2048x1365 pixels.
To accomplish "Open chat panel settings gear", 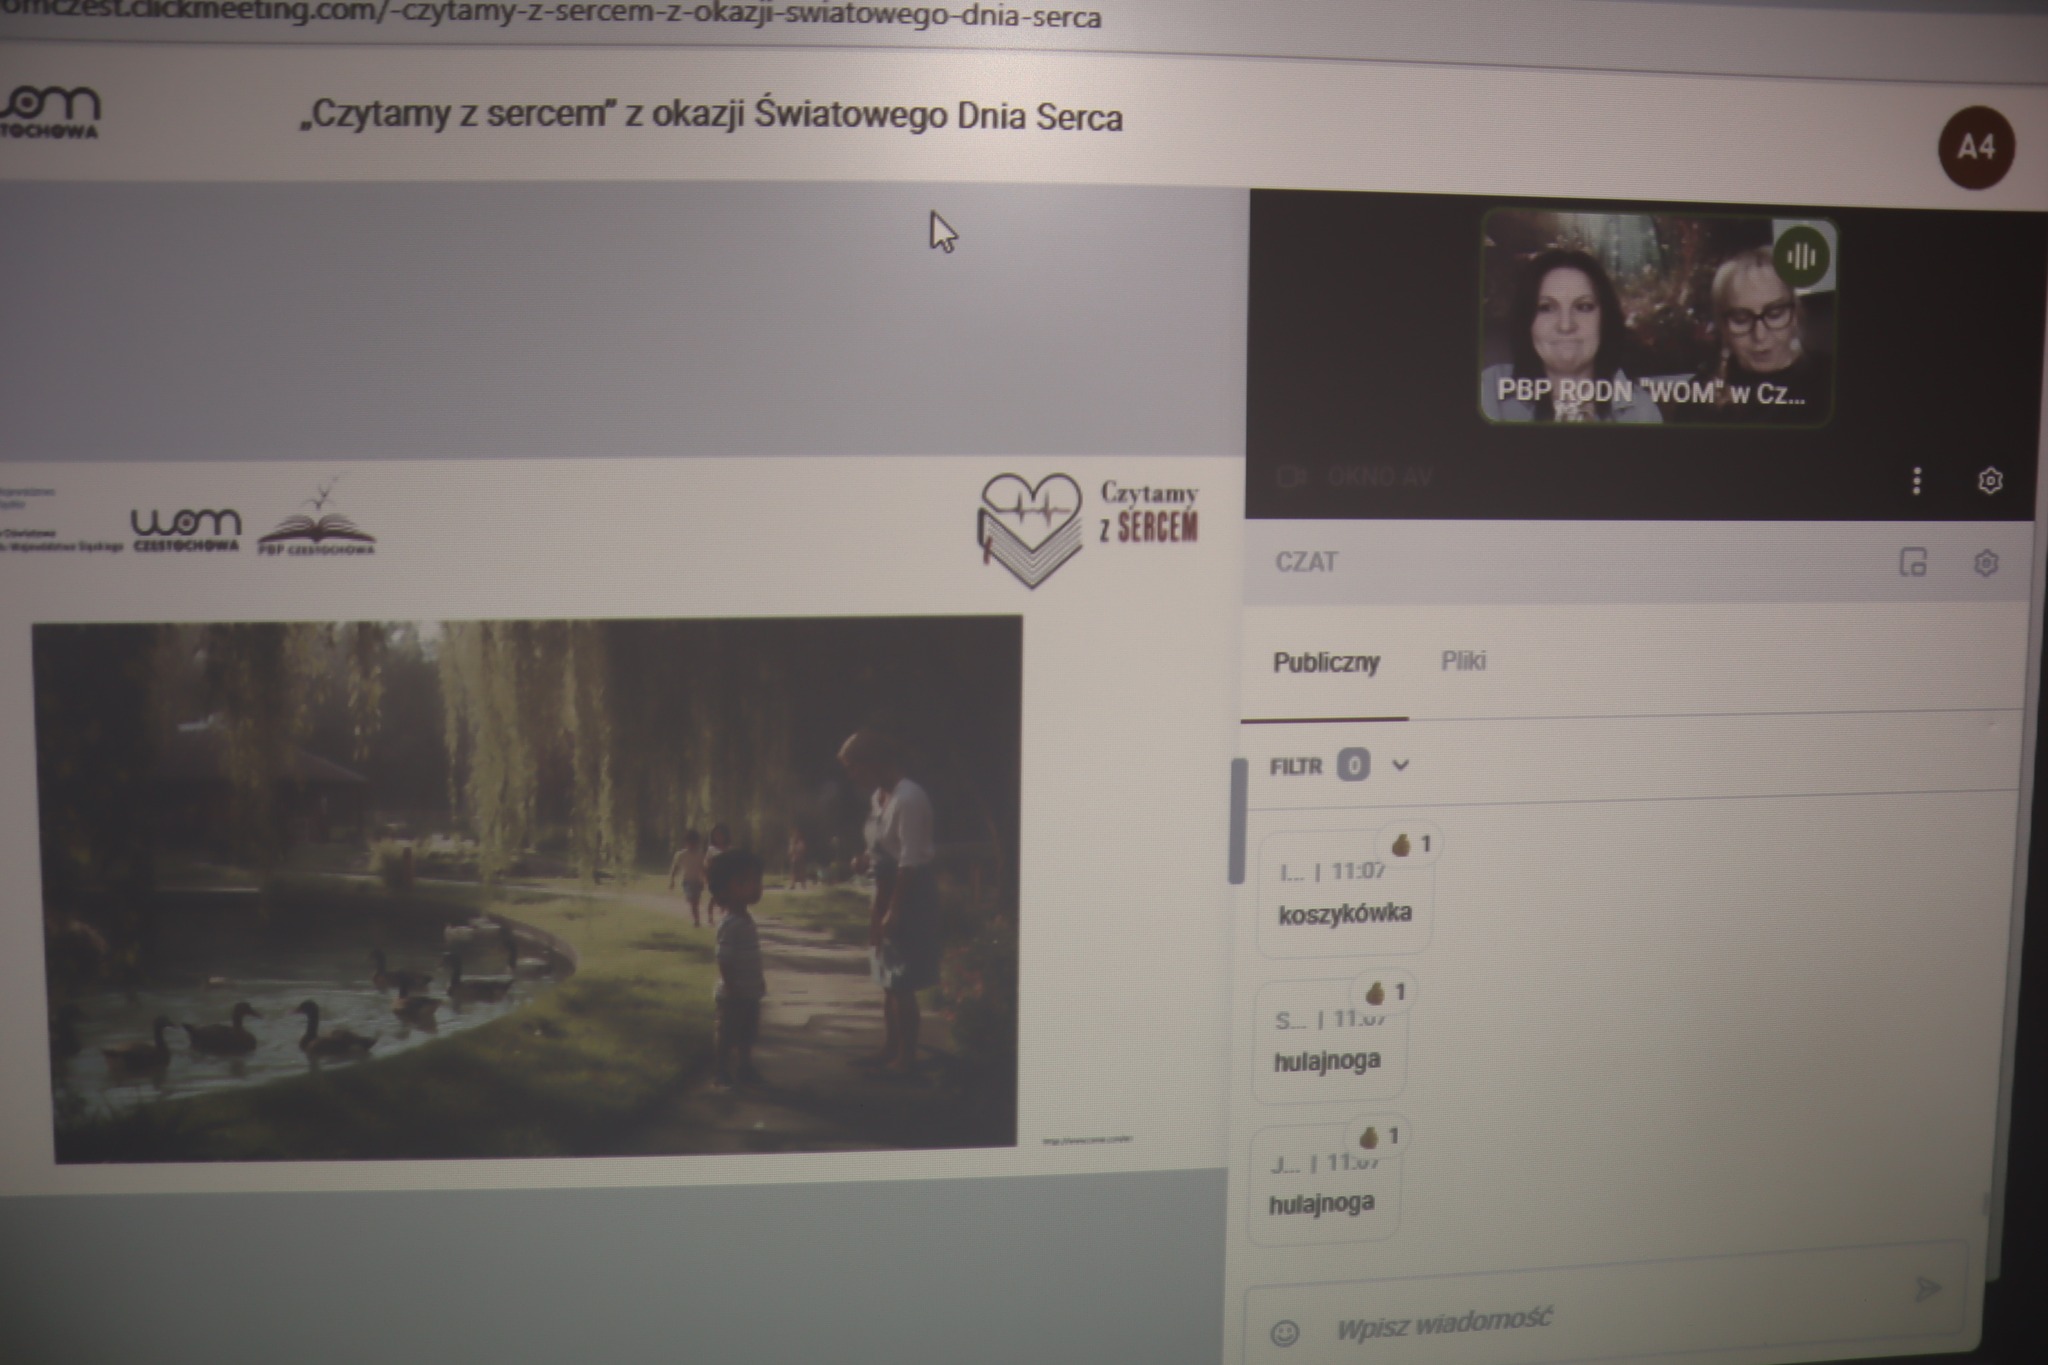I will [1986, 563].
